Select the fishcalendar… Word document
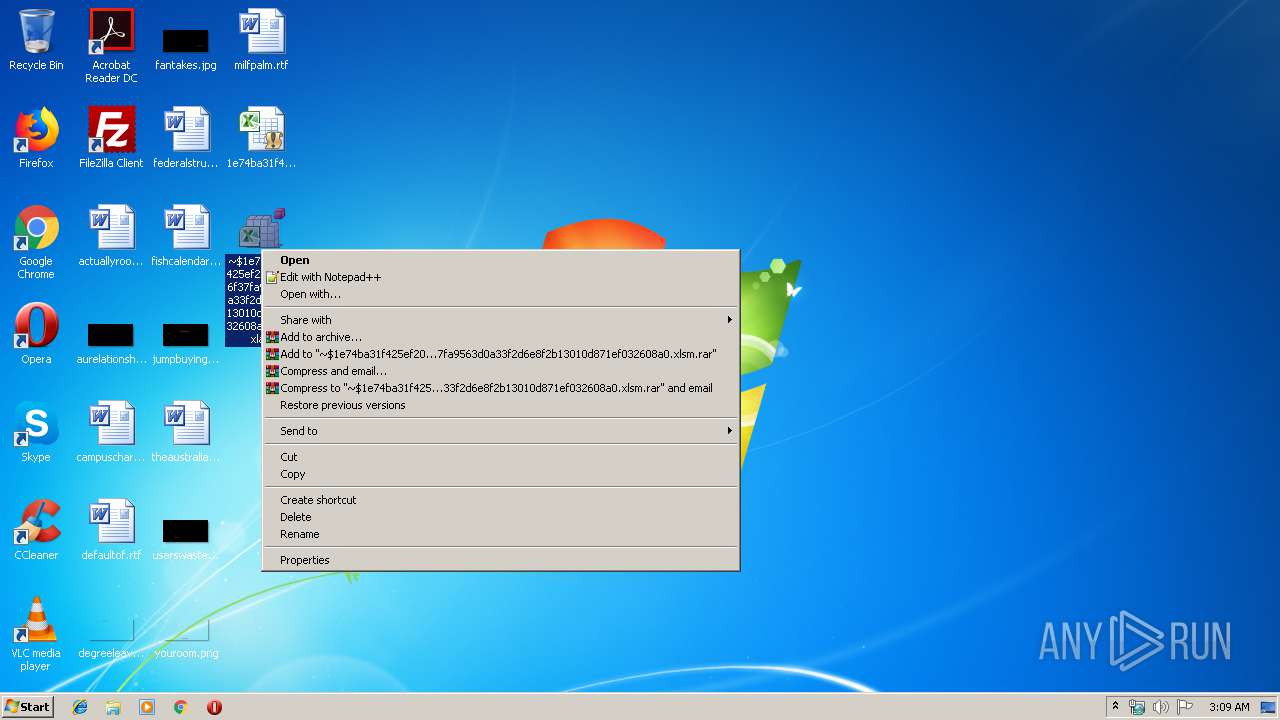Image resolution: width=1280 pixels, height=720 pixels. [x=186, y=236]
